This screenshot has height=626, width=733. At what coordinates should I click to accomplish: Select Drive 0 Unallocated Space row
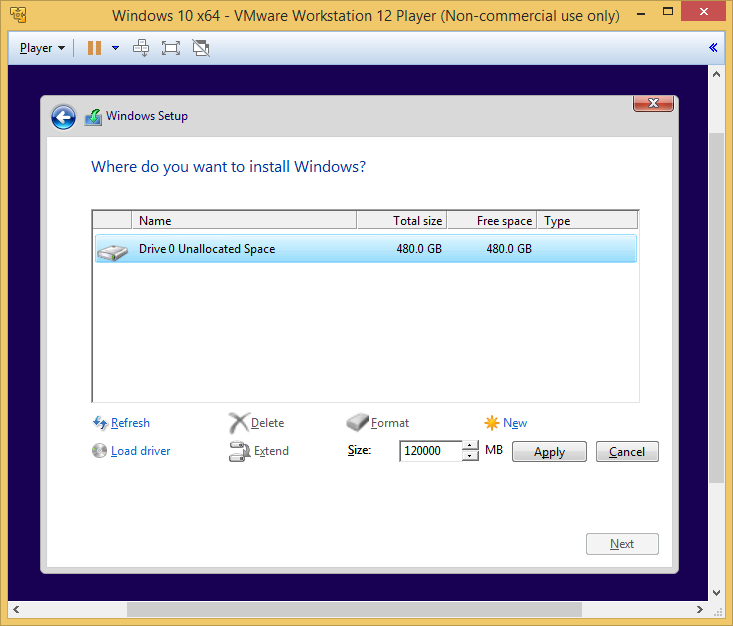click(x=366, y=249)
